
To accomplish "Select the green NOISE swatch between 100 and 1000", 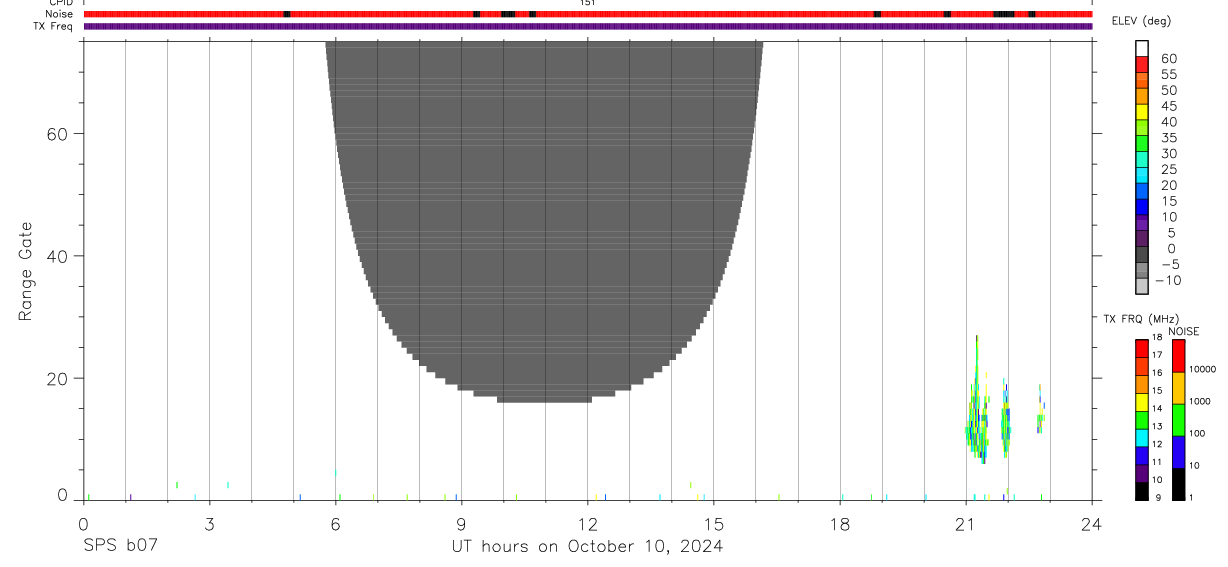I will [1179, 420].
